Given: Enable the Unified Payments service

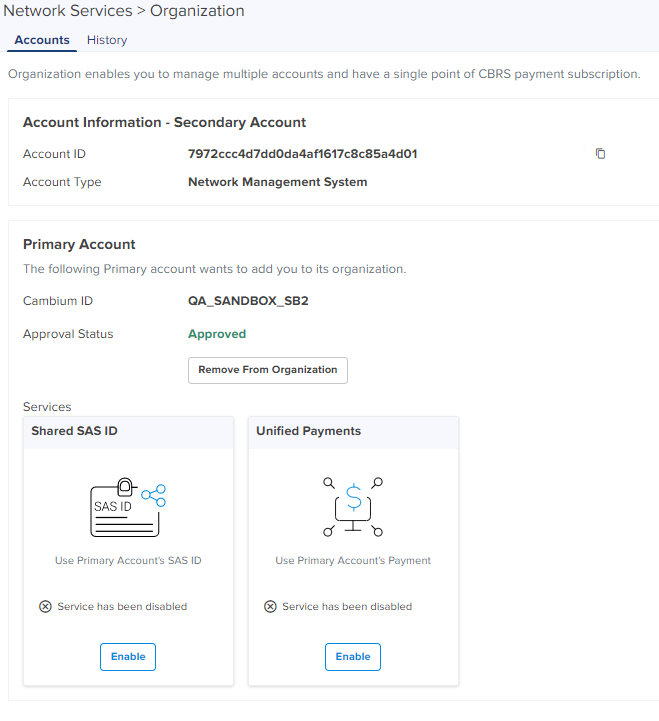Looking at the screenshot, I should 353,657.
